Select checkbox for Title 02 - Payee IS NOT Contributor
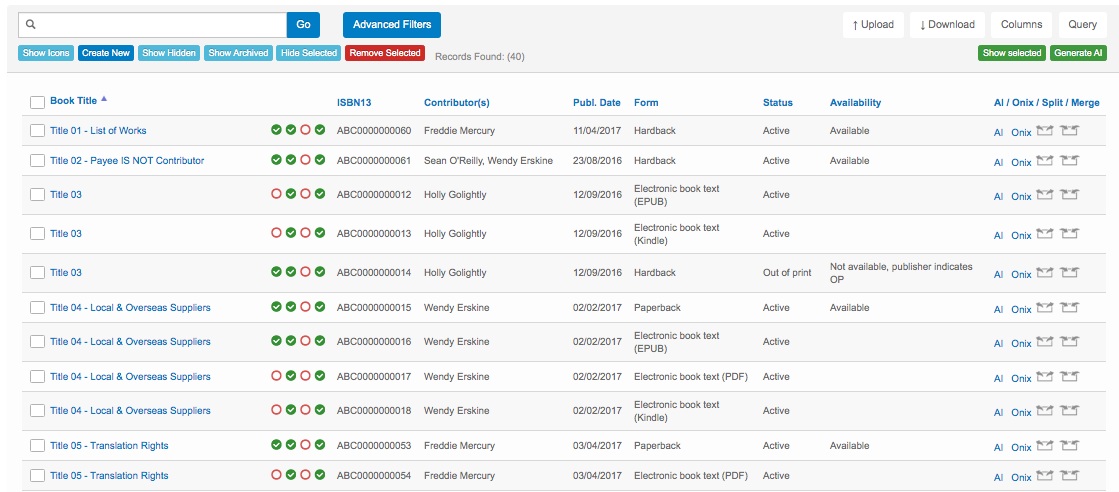1119x492 pixels. [x=37, y=161]
